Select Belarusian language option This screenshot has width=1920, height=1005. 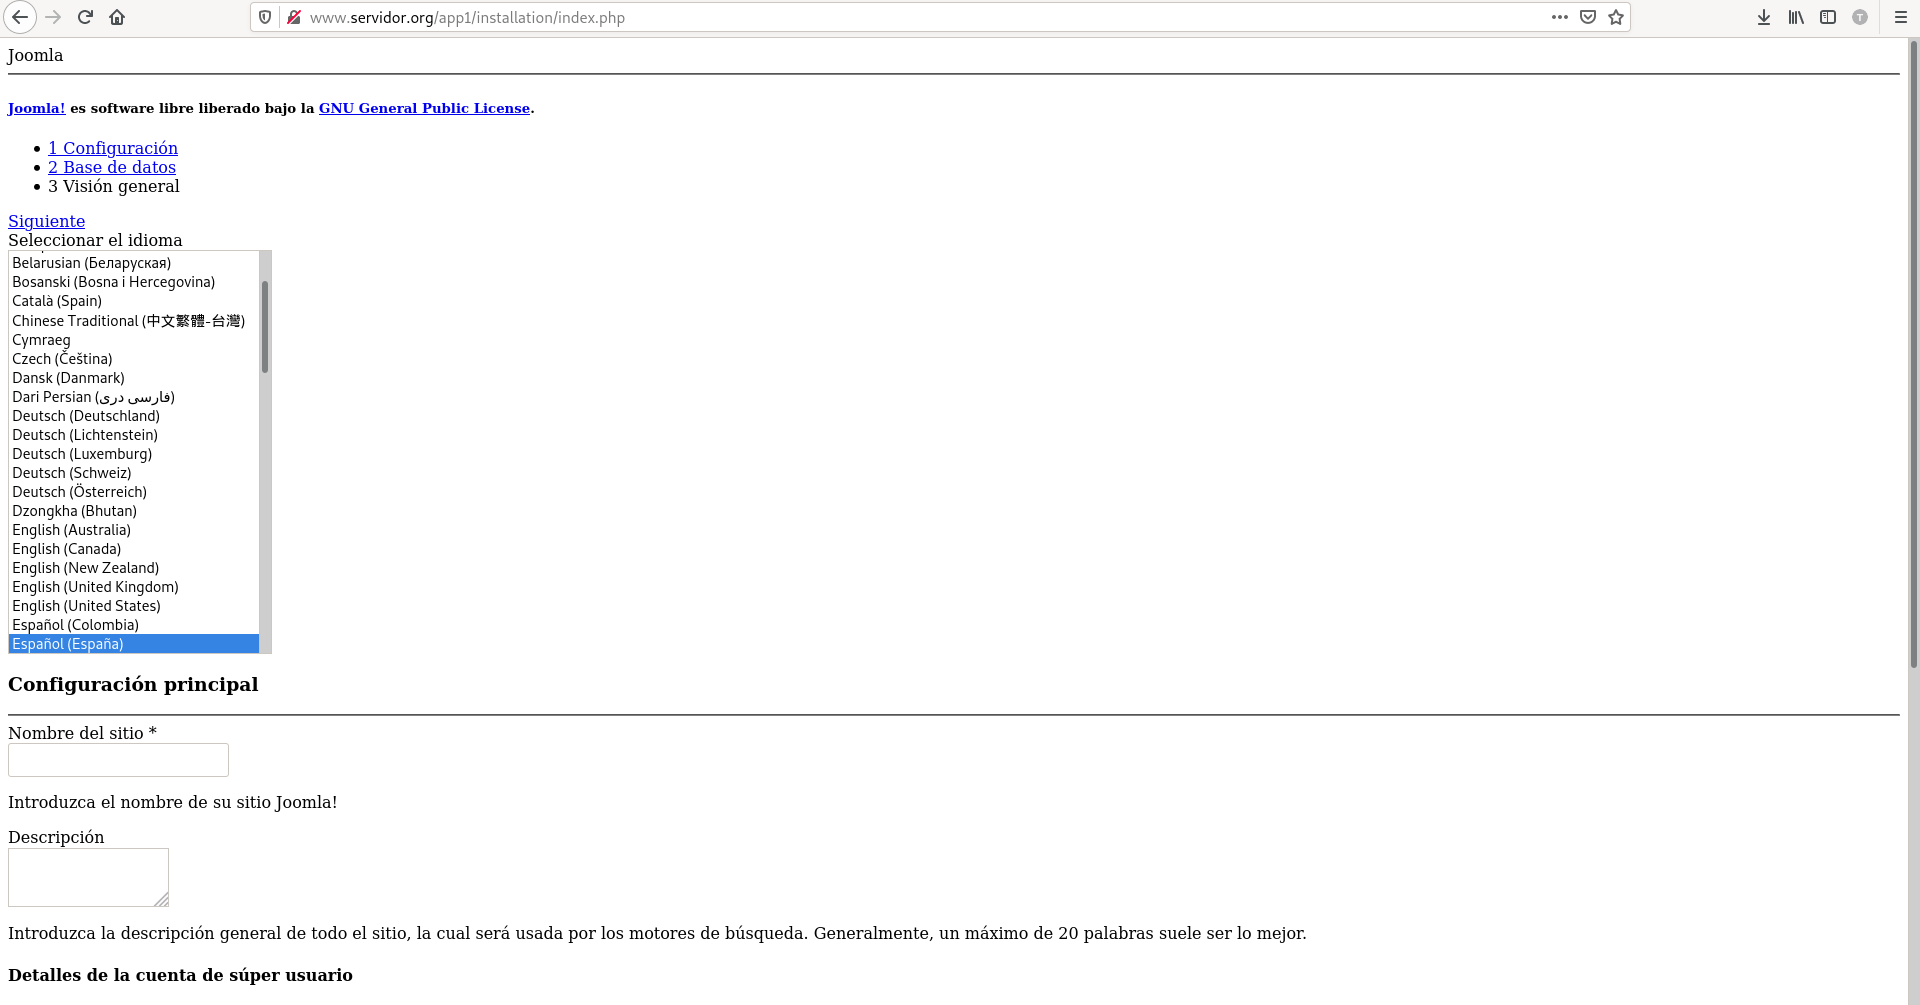point(134,263)
